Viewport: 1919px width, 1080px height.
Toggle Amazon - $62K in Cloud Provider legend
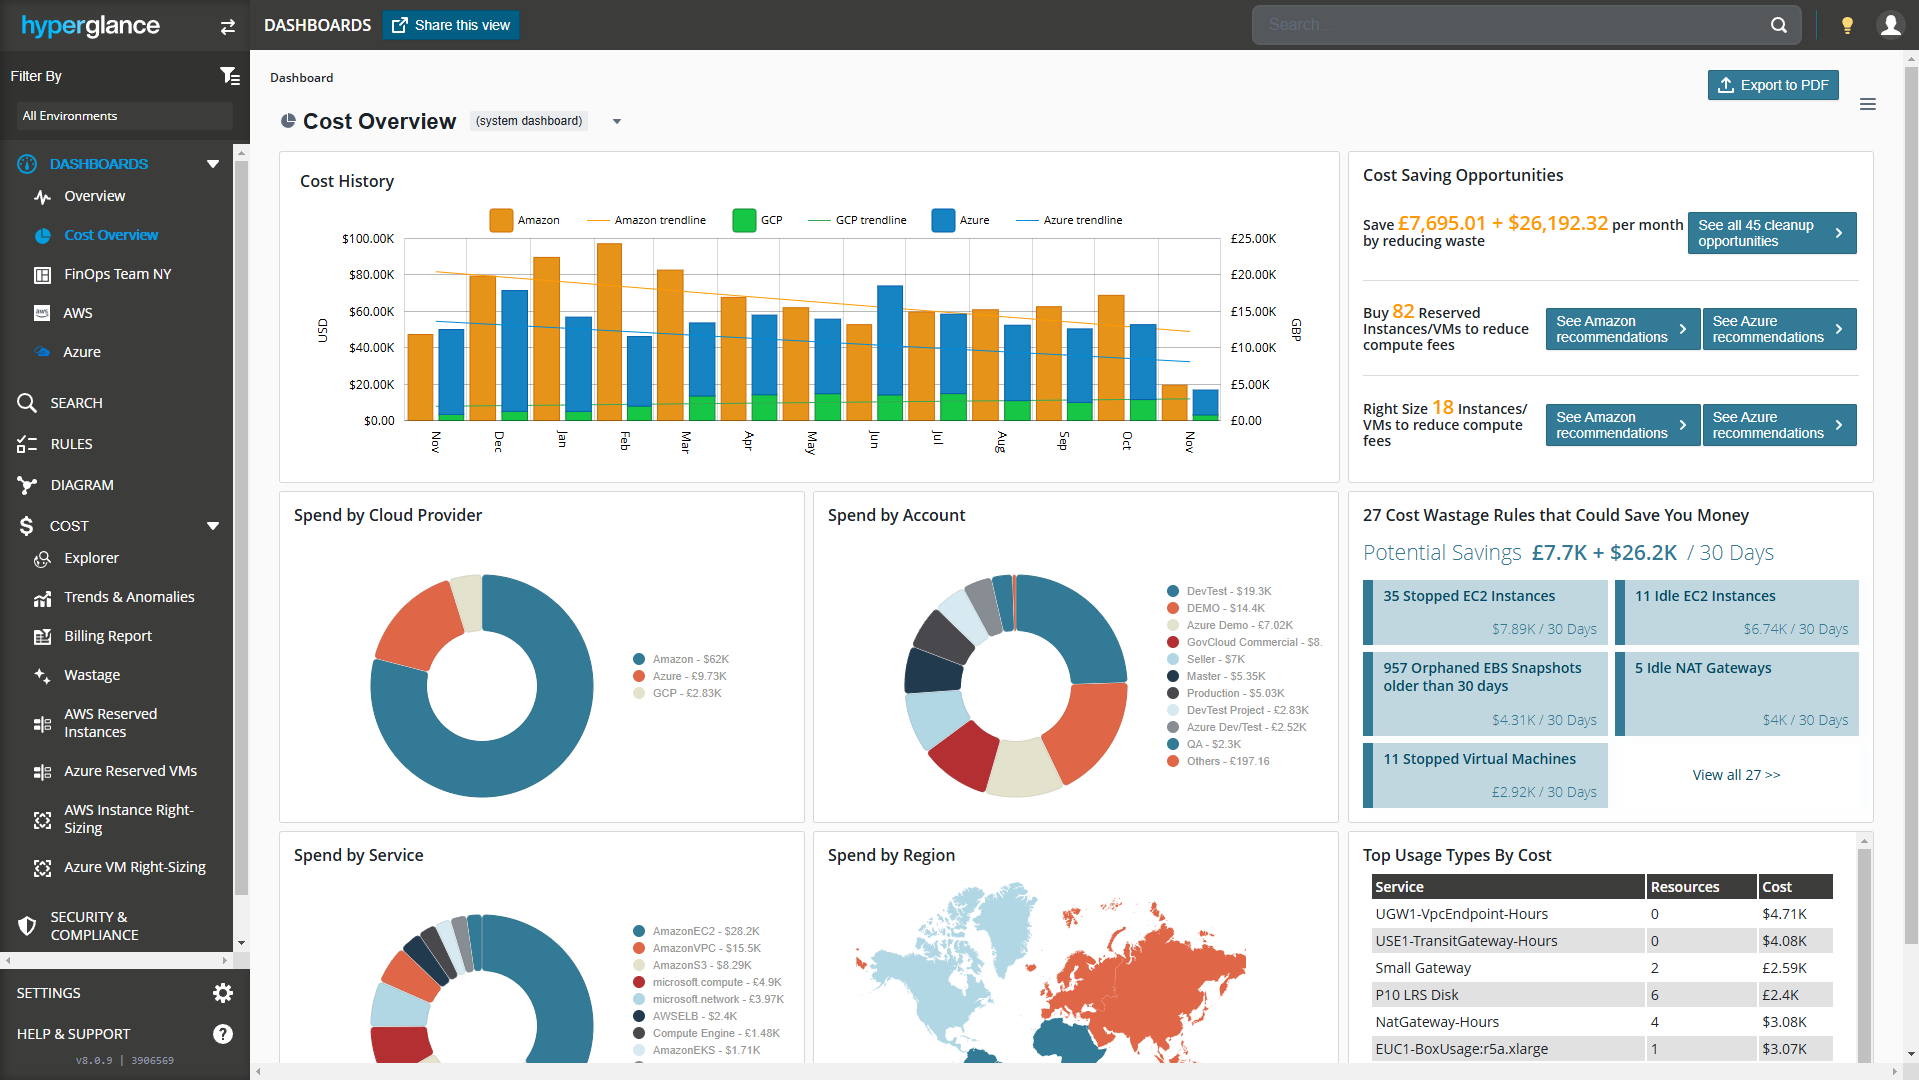[x=681, y=659]
